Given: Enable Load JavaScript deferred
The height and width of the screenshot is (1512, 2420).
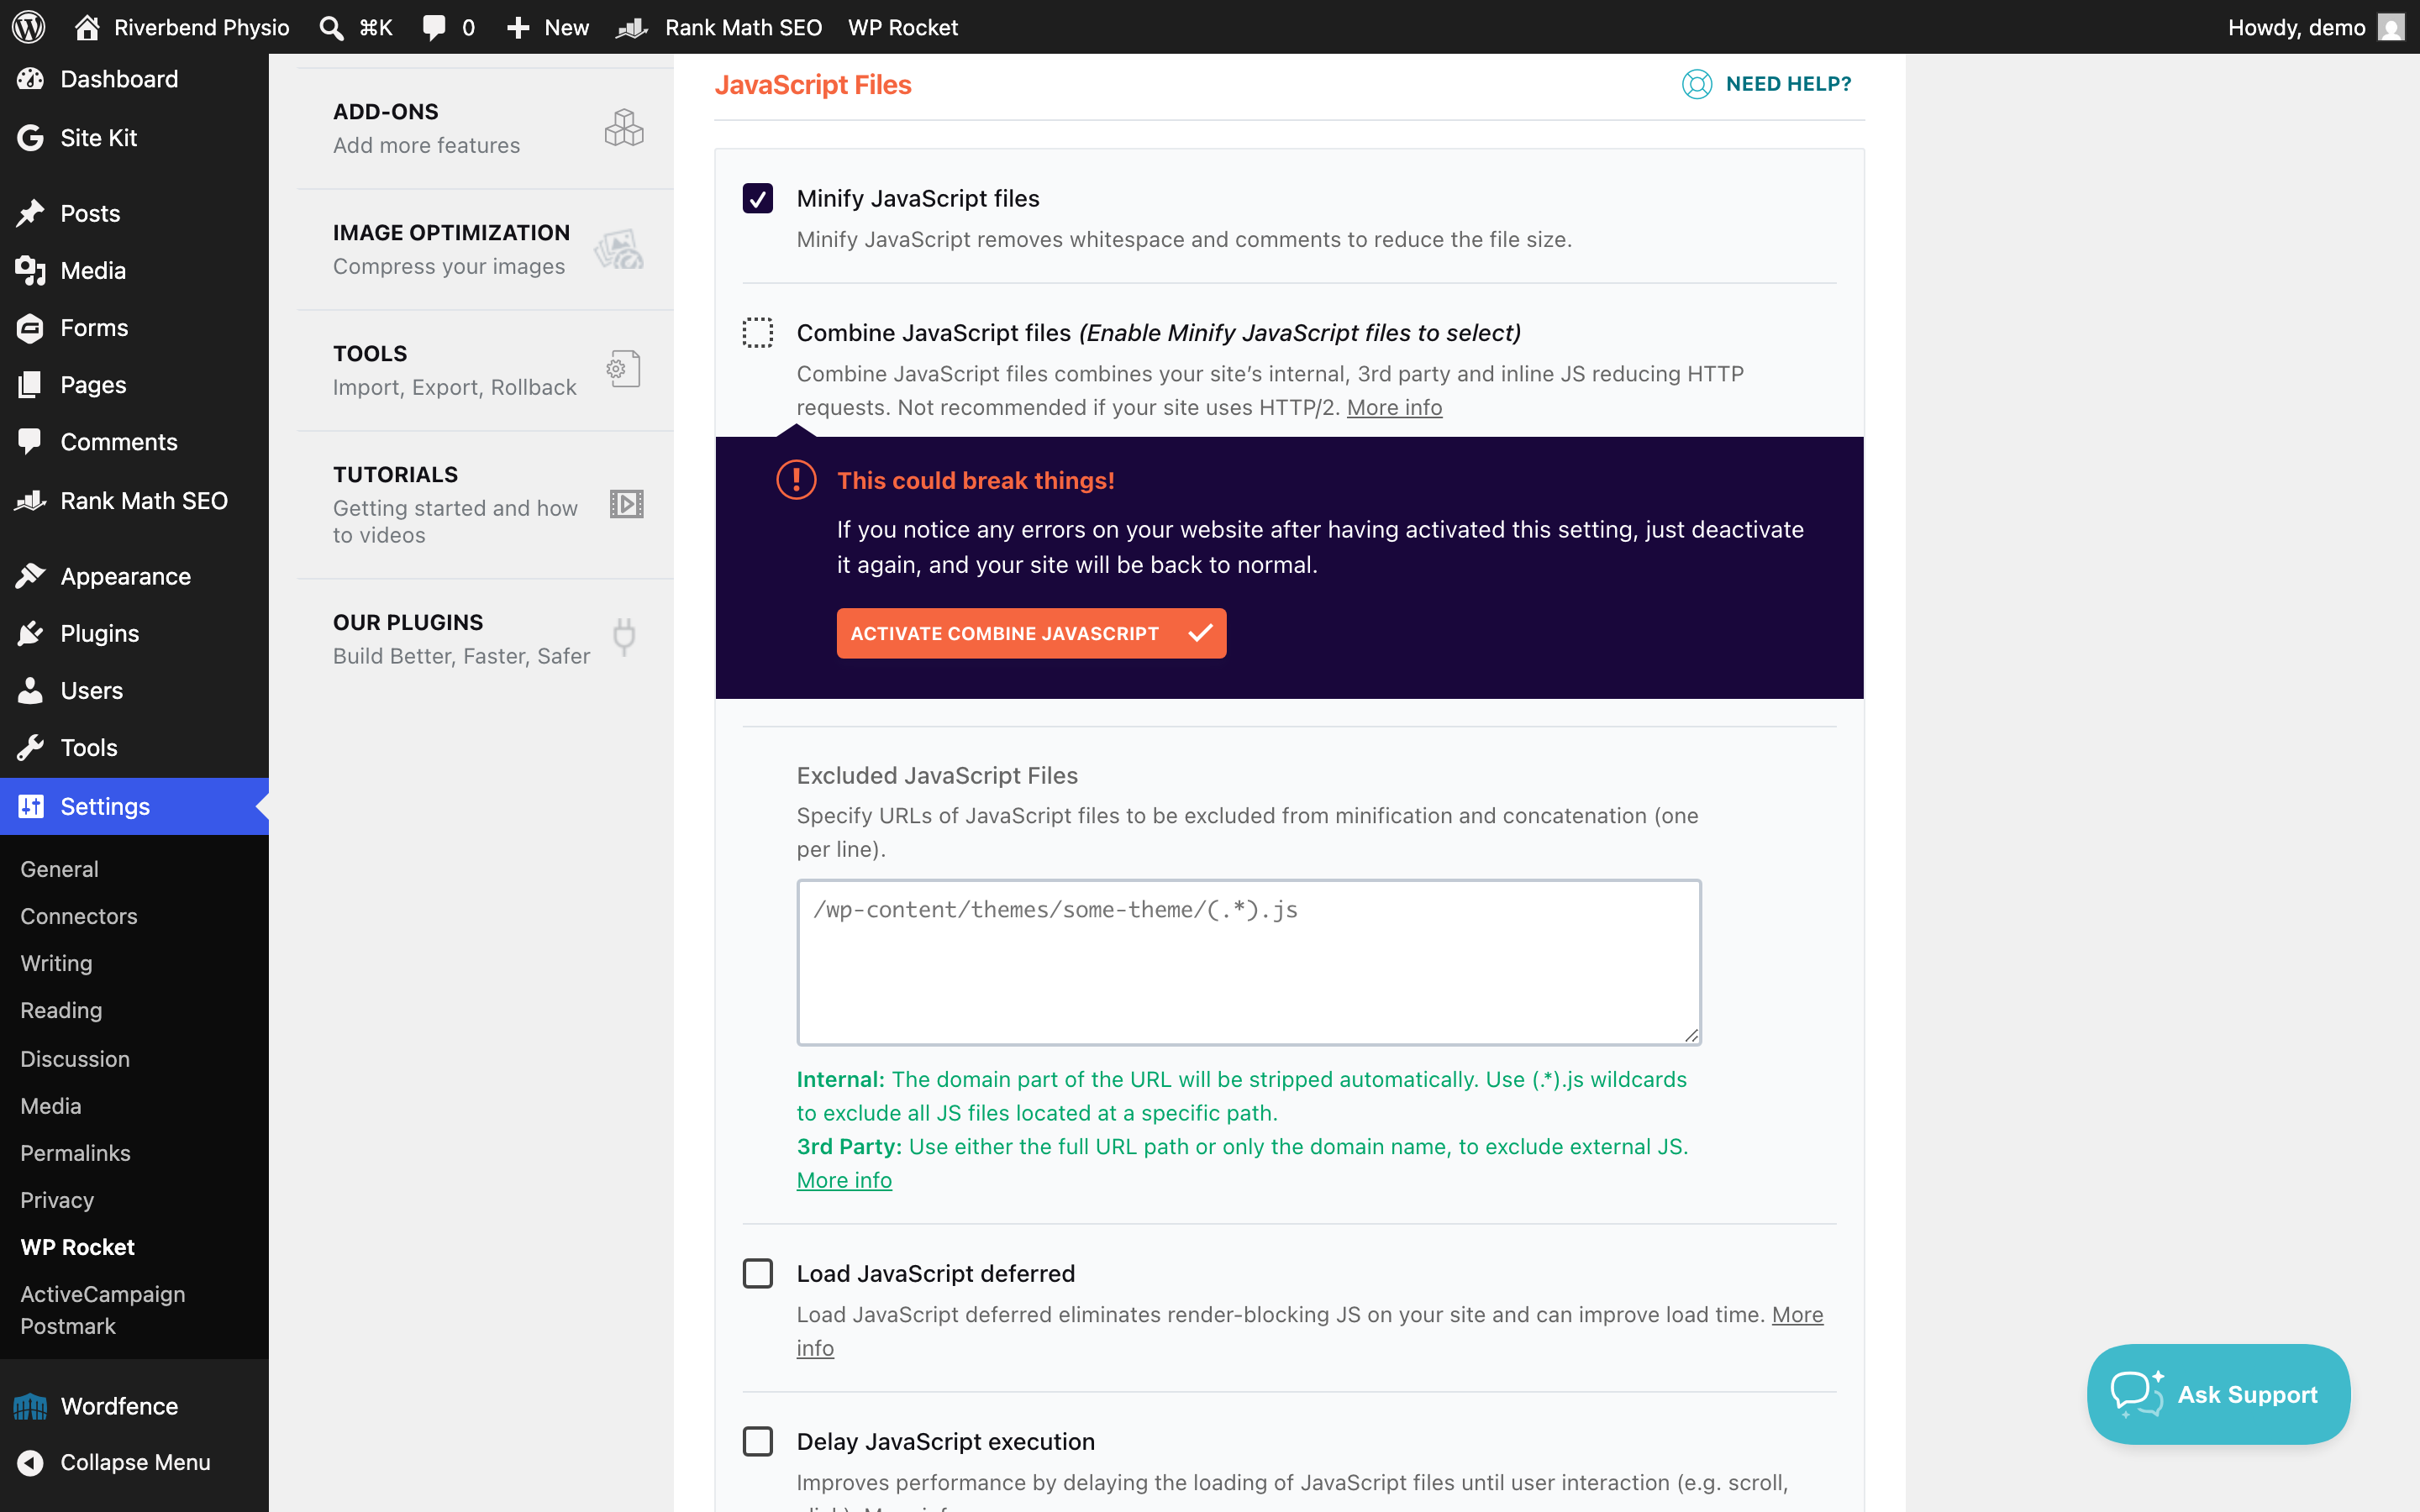Looking at the screenshot, I should point(758,1273).
